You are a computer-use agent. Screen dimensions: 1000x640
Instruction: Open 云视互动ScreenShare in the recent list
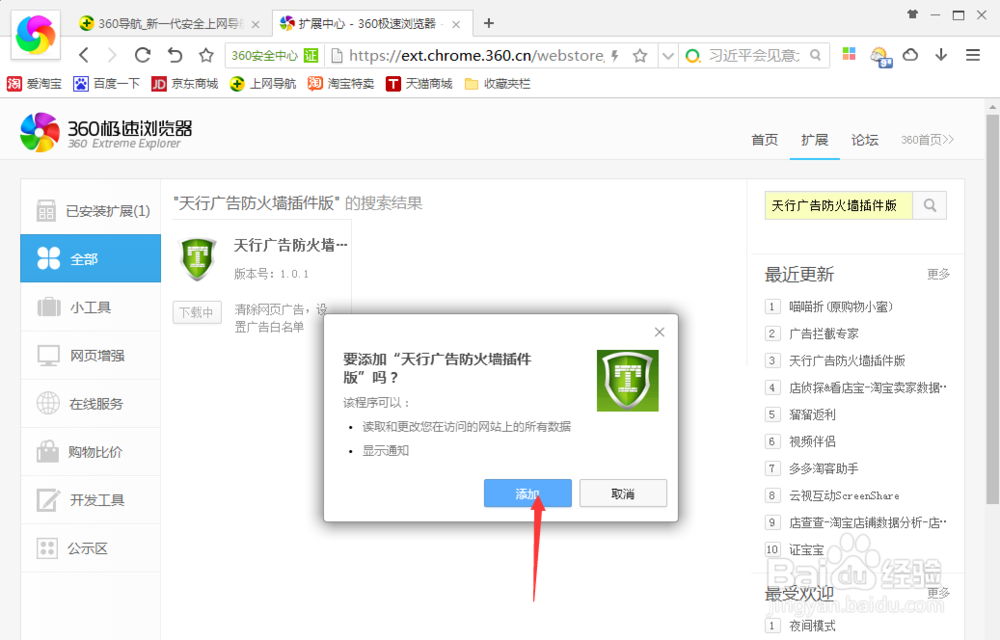(844, 495)
